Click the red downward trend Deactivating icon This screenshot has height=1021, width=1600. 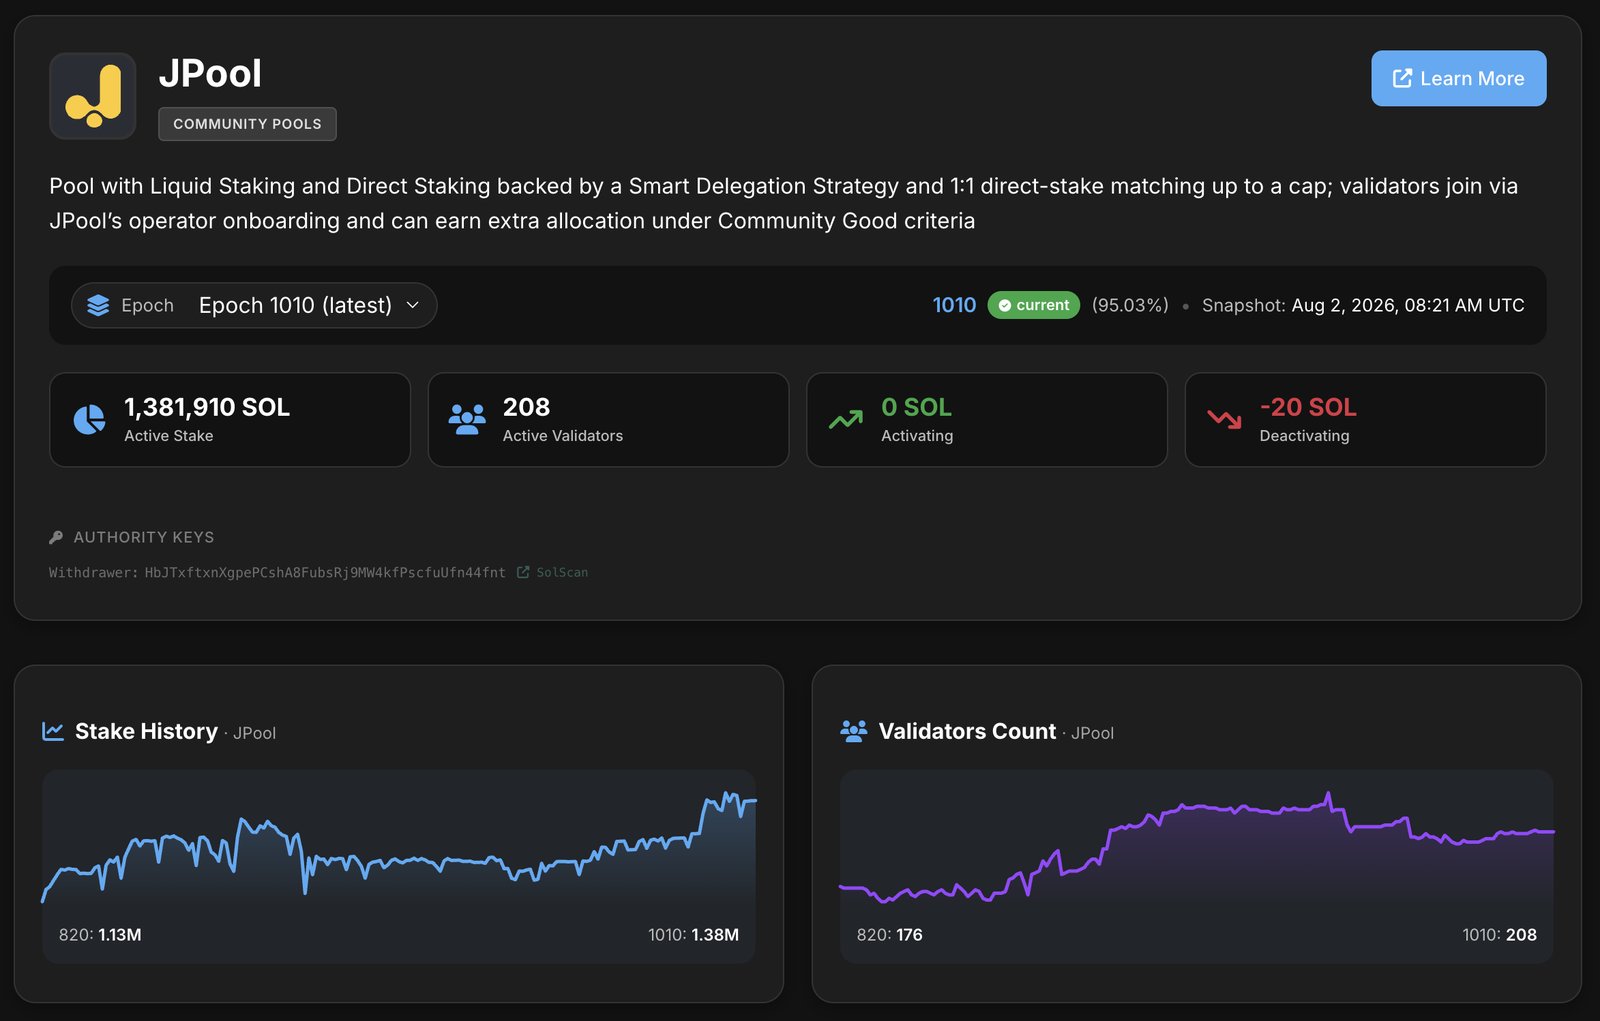click(x=1224, y=420)
